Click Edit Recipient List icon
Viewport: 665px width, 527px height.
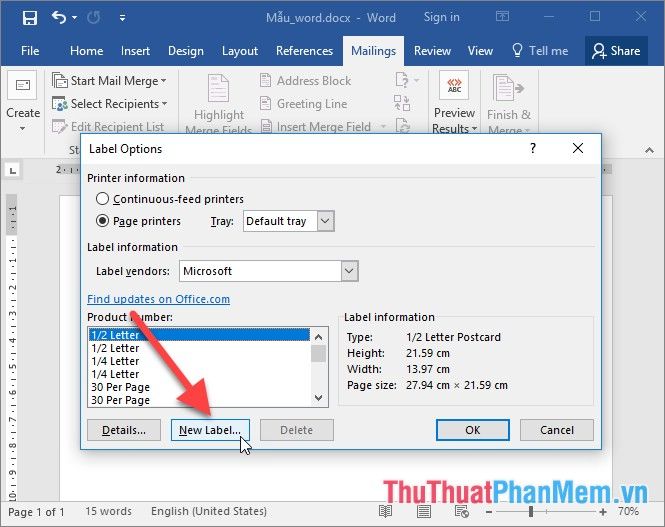[x=59, y=126]
